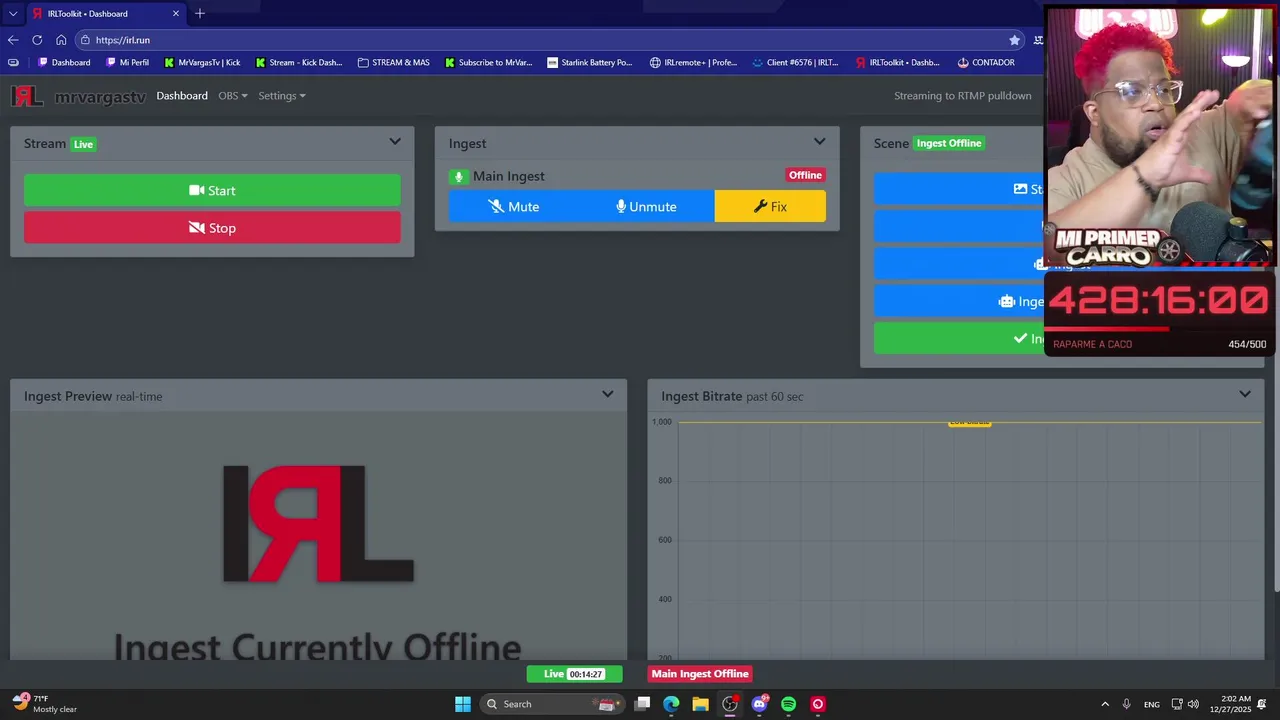Open the Client #6576 bookmark
Screen dimensions: 1280x720
(x=796, y=62)
